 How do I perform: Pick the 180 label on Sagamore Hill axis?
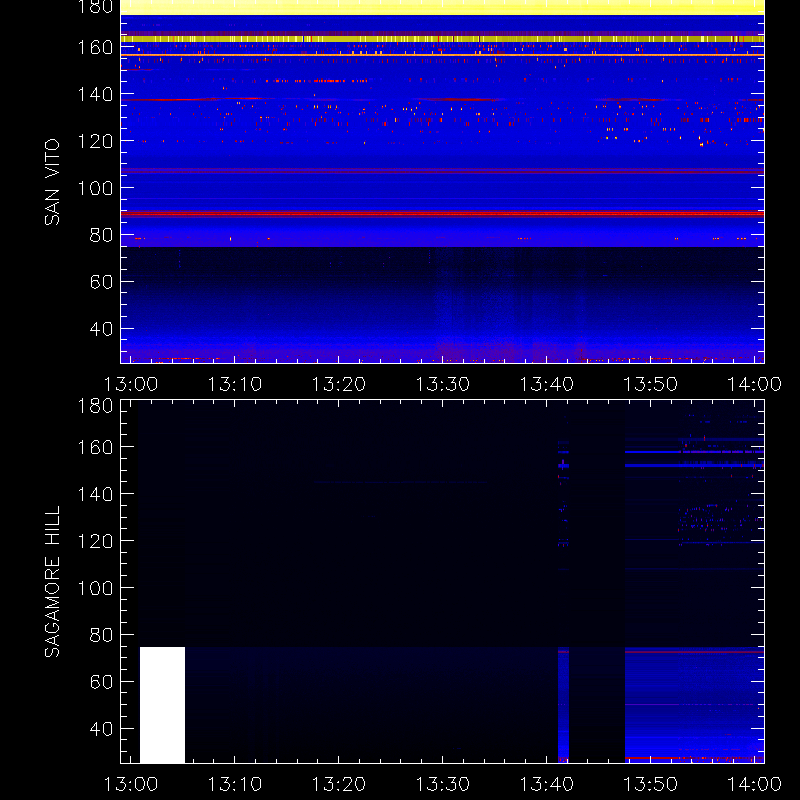click(x=95, y=406)
